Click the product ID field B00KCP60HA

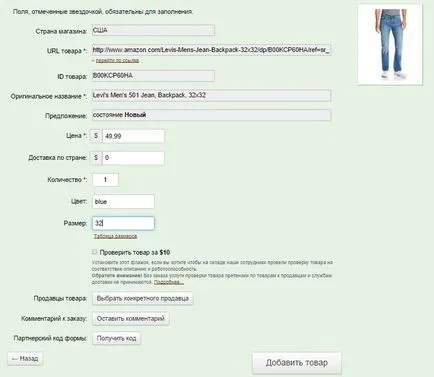coord(153,76)
